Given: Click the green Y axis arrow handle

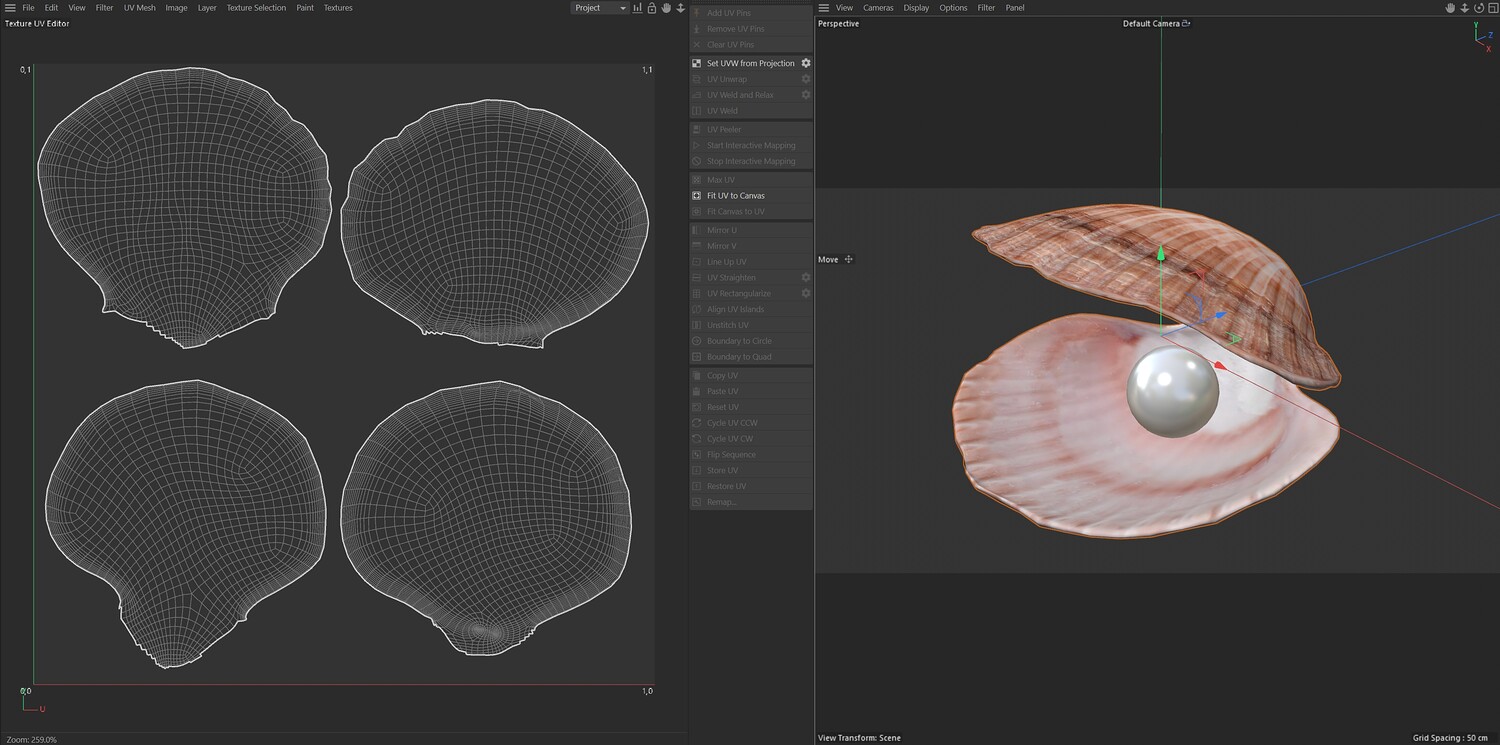Looking at the screenshot, I should [1161, 254].
